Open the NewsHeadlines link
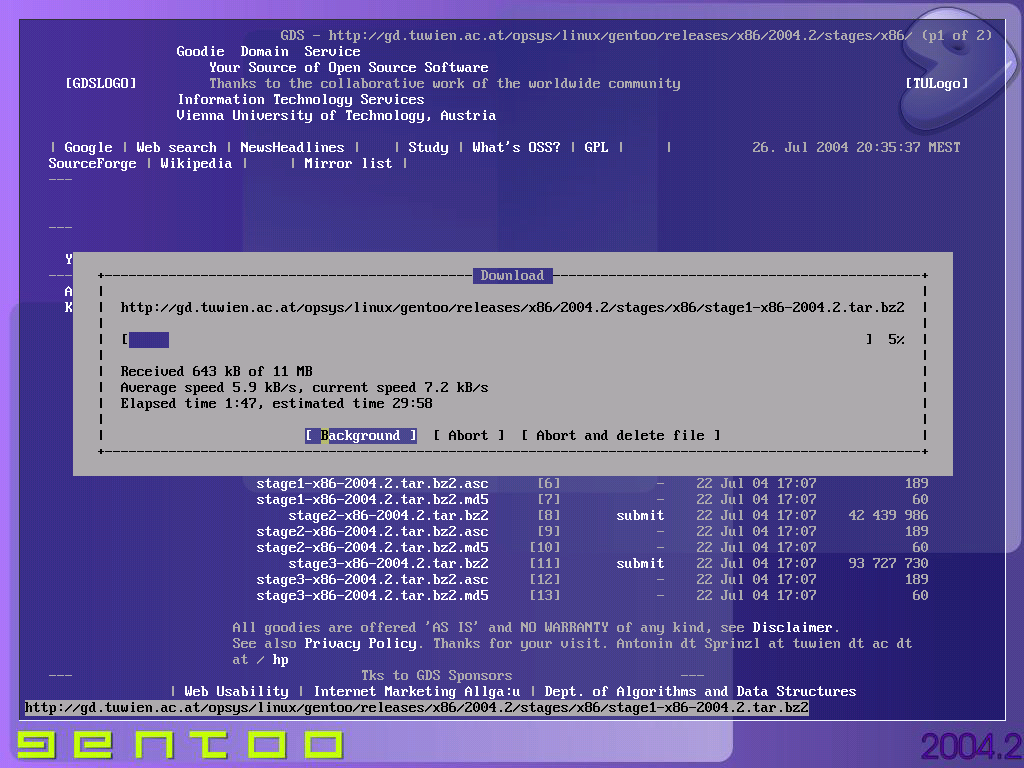1024x768 pixels. tap(292, 148)
